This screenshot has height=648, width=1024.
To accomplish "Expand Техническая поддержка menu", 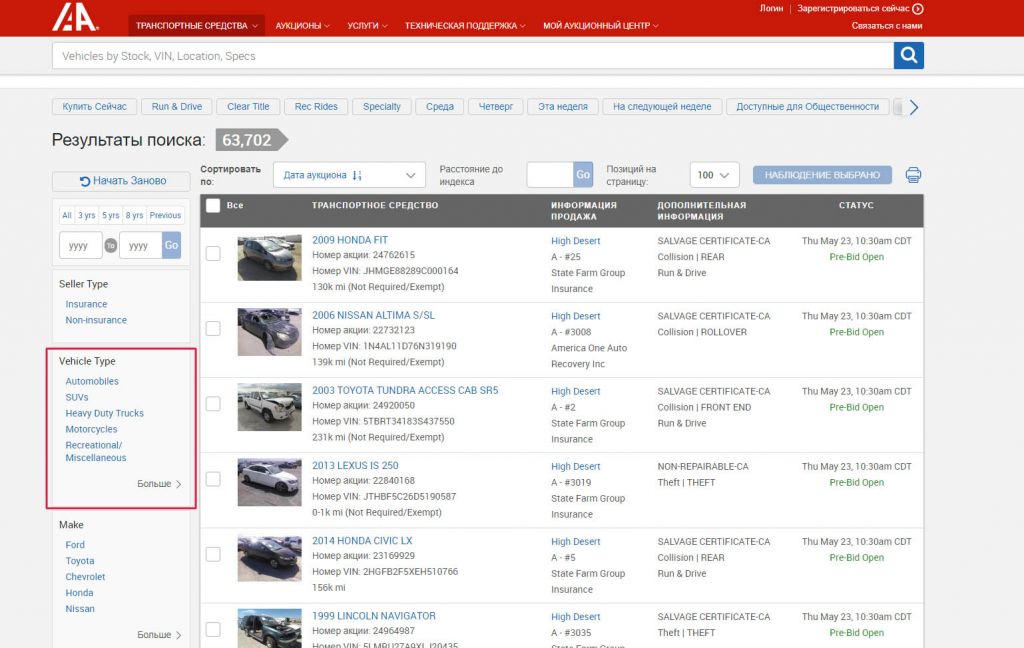I will [465, 25].
